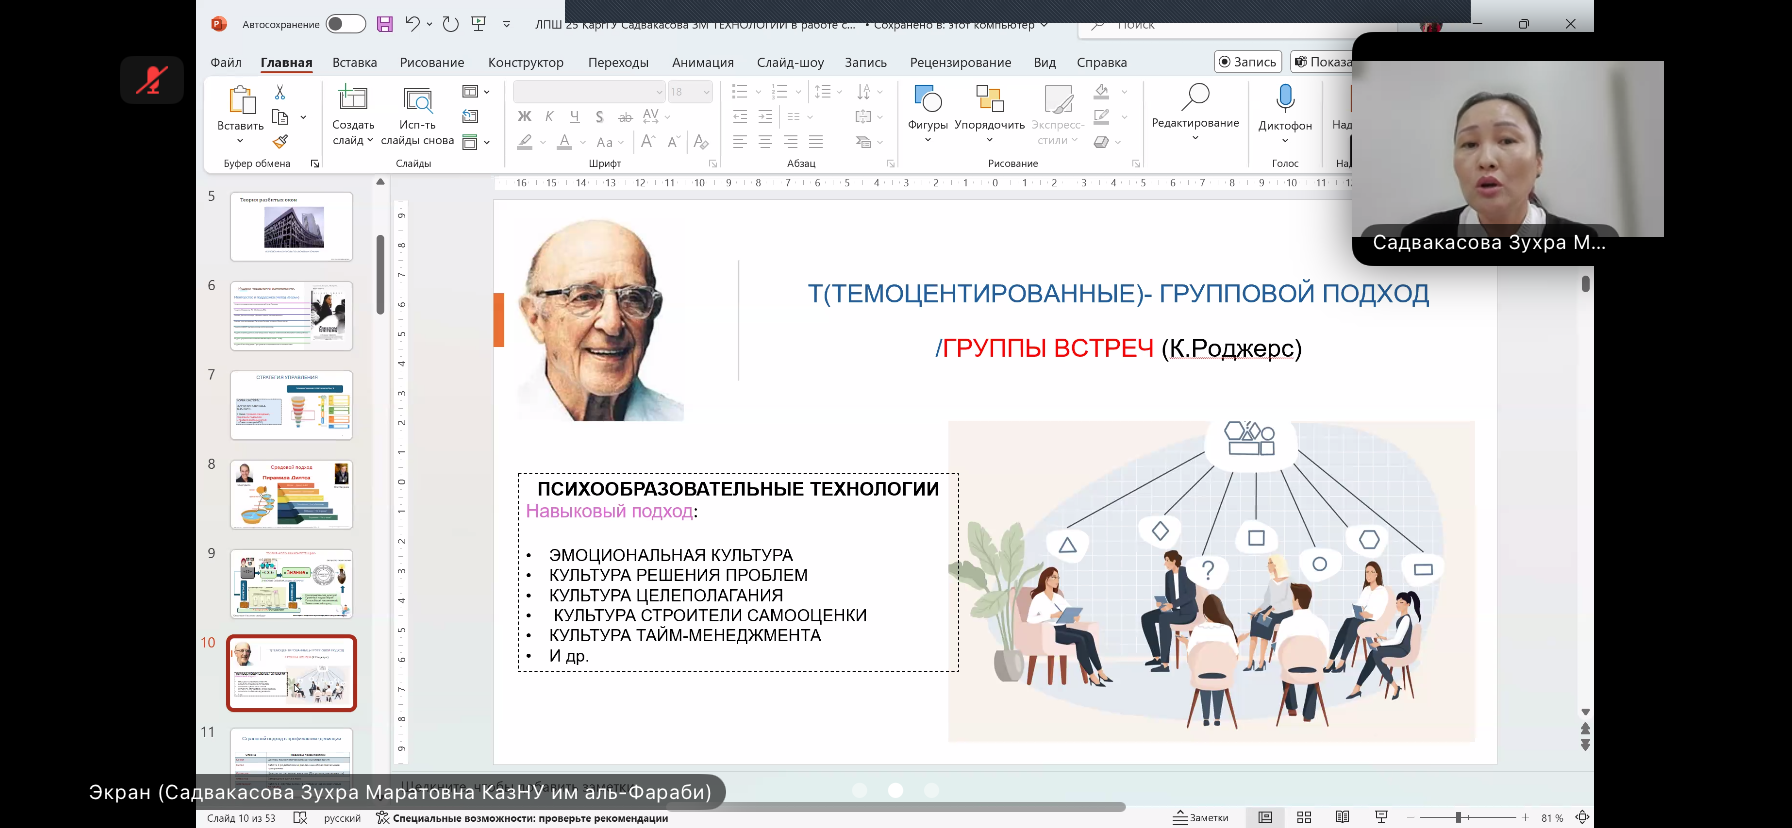Undo the last action
The height and width of the screenshot is (828, 1792).
pos(413,24)
